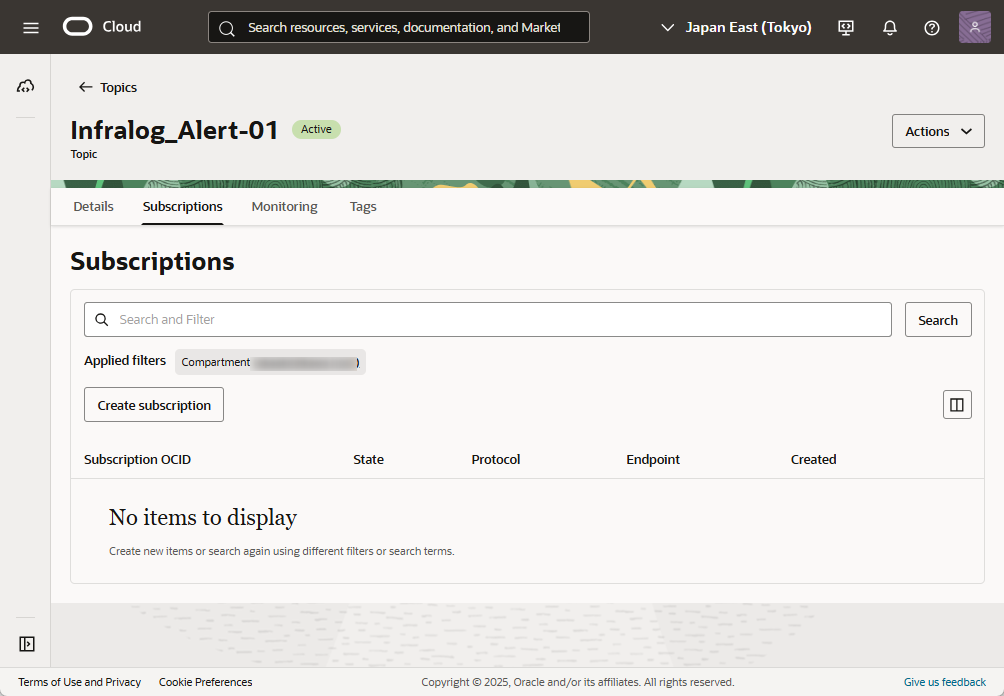Go back to Topics

pos(108,88)
